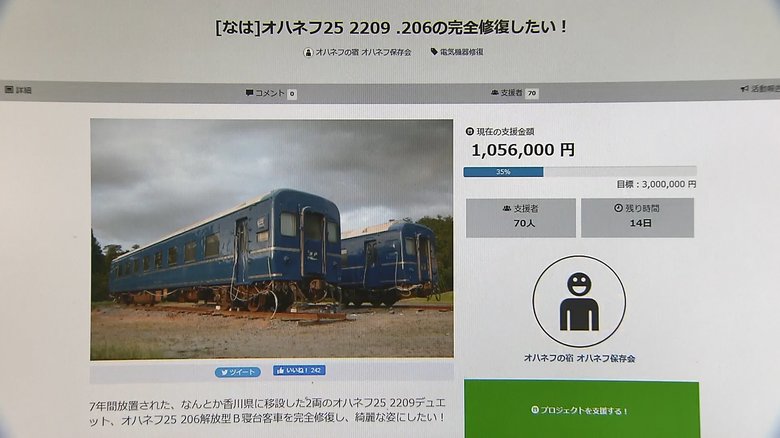Click the 電気機器修復 tag link
This screenshot has height=438, width=780.
pos(461,52)
